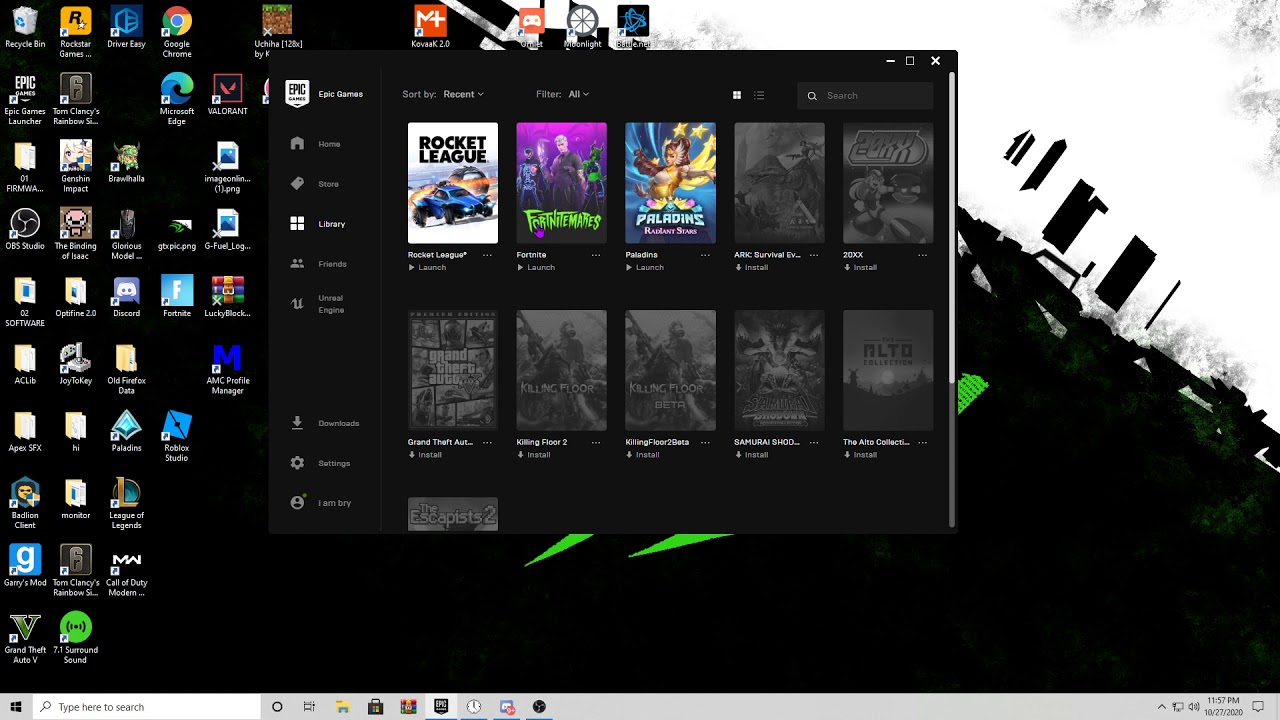Select League of Legends desktop icon
1280x720 pixels.
(126, 503)
